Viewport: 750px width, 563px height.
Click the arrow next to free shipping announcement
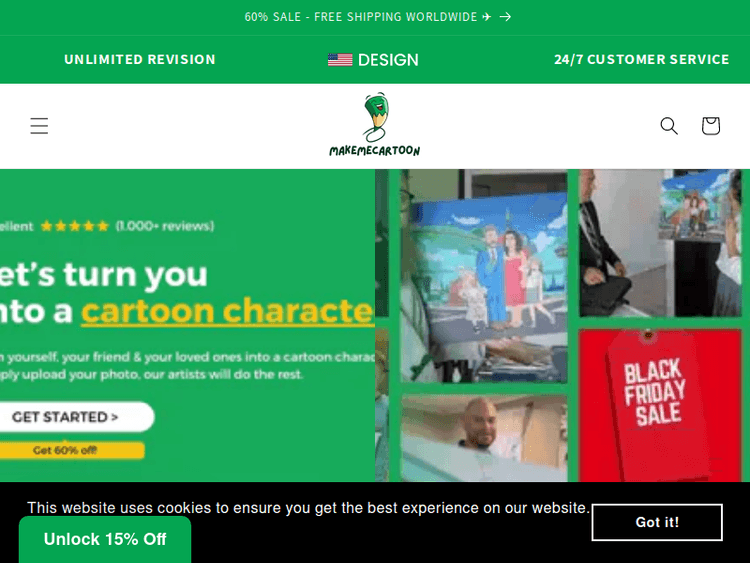[x=505, y=17]
